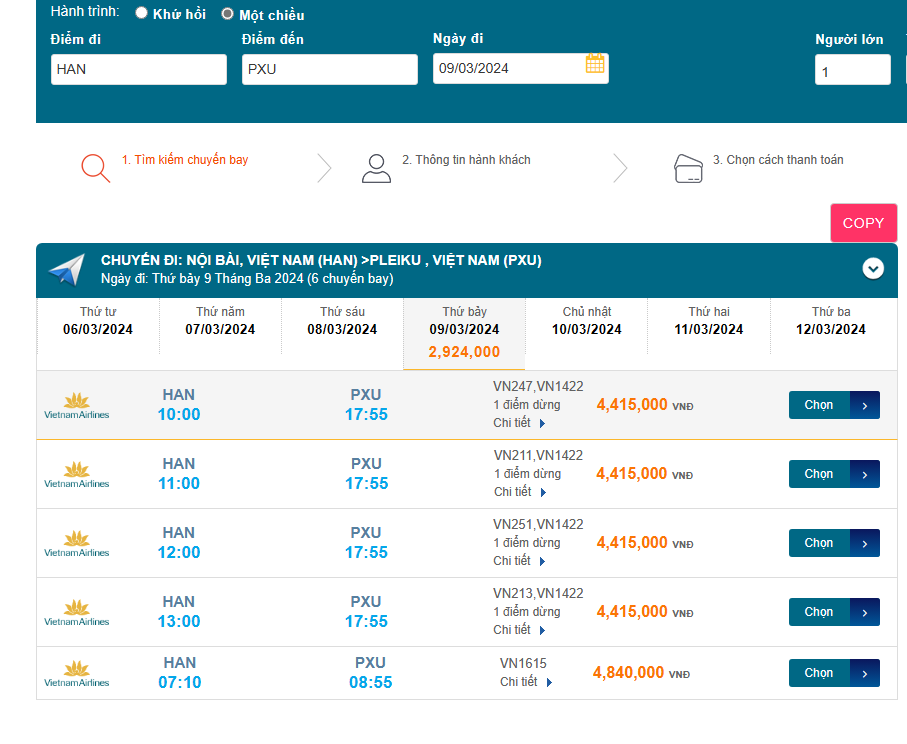Image resolution: width=907 pixels, height=744 pixels.
Task: Switch to Chủ nhật 10/03/2024 date tab
Action: click(x=586, y=321)
